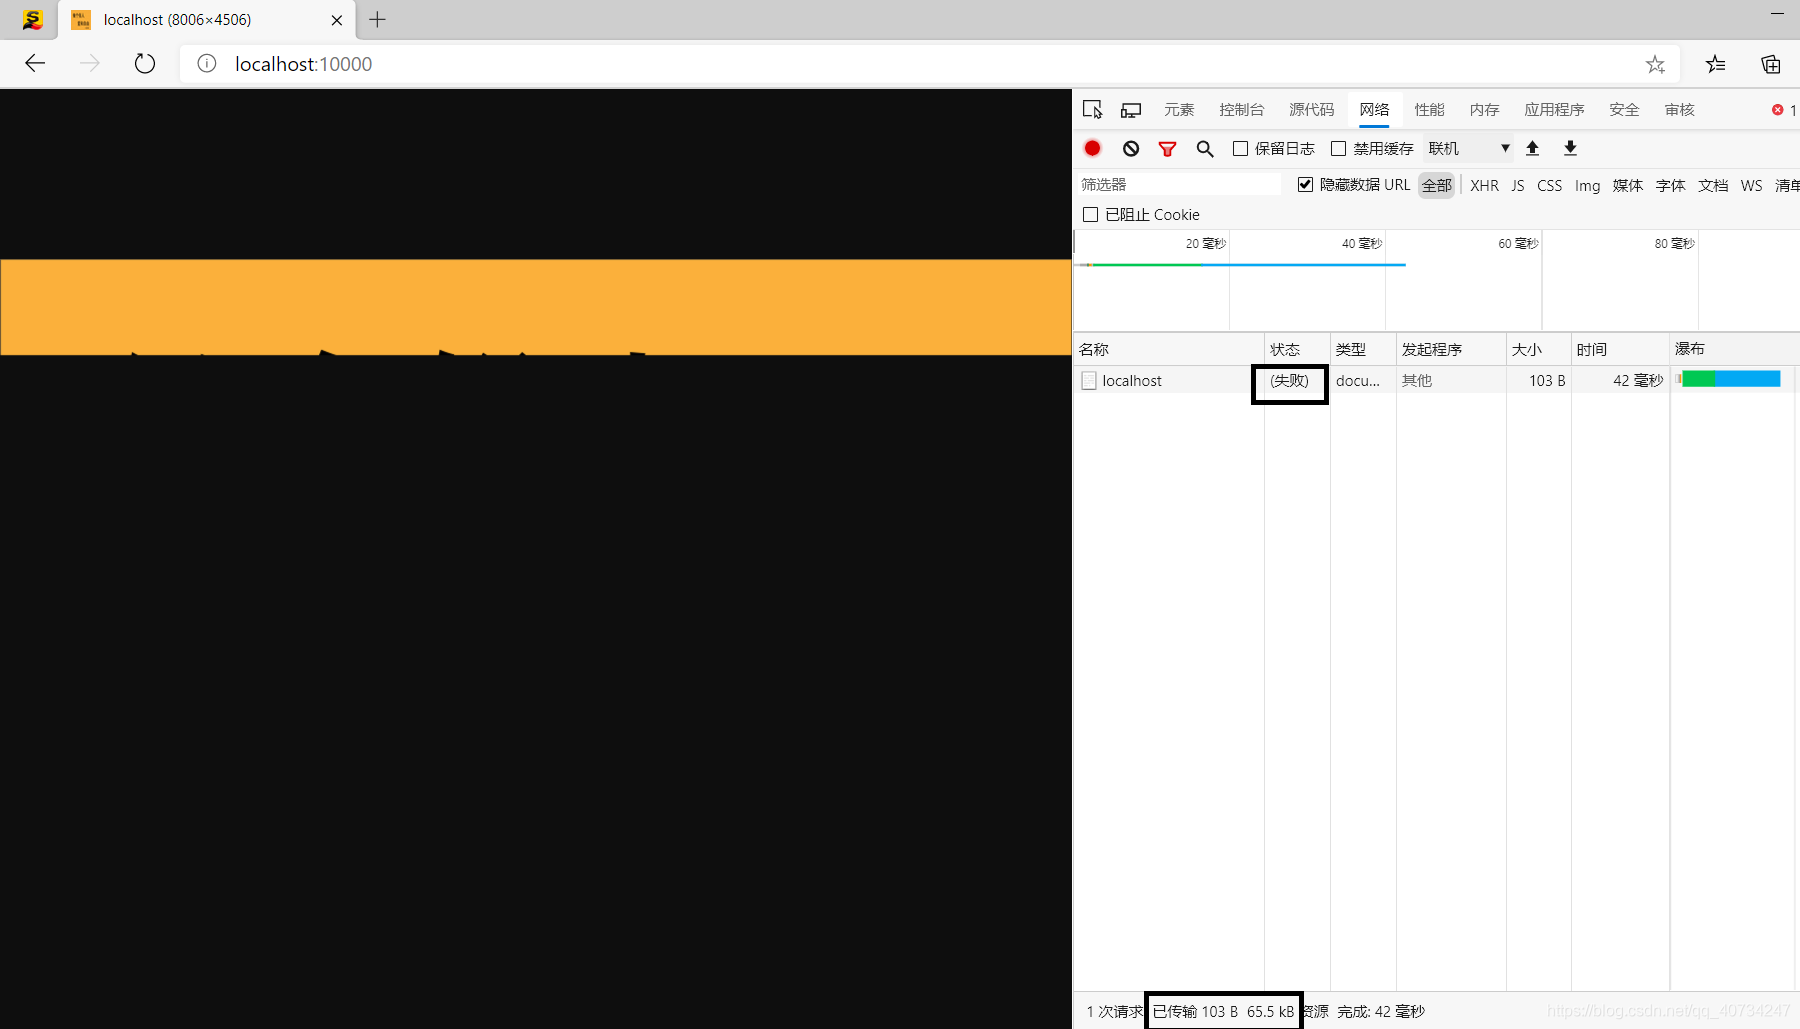The height and width of the screenshot is (1029, 1800).
Task: Open the collections icon
Action: (1771, 64)
